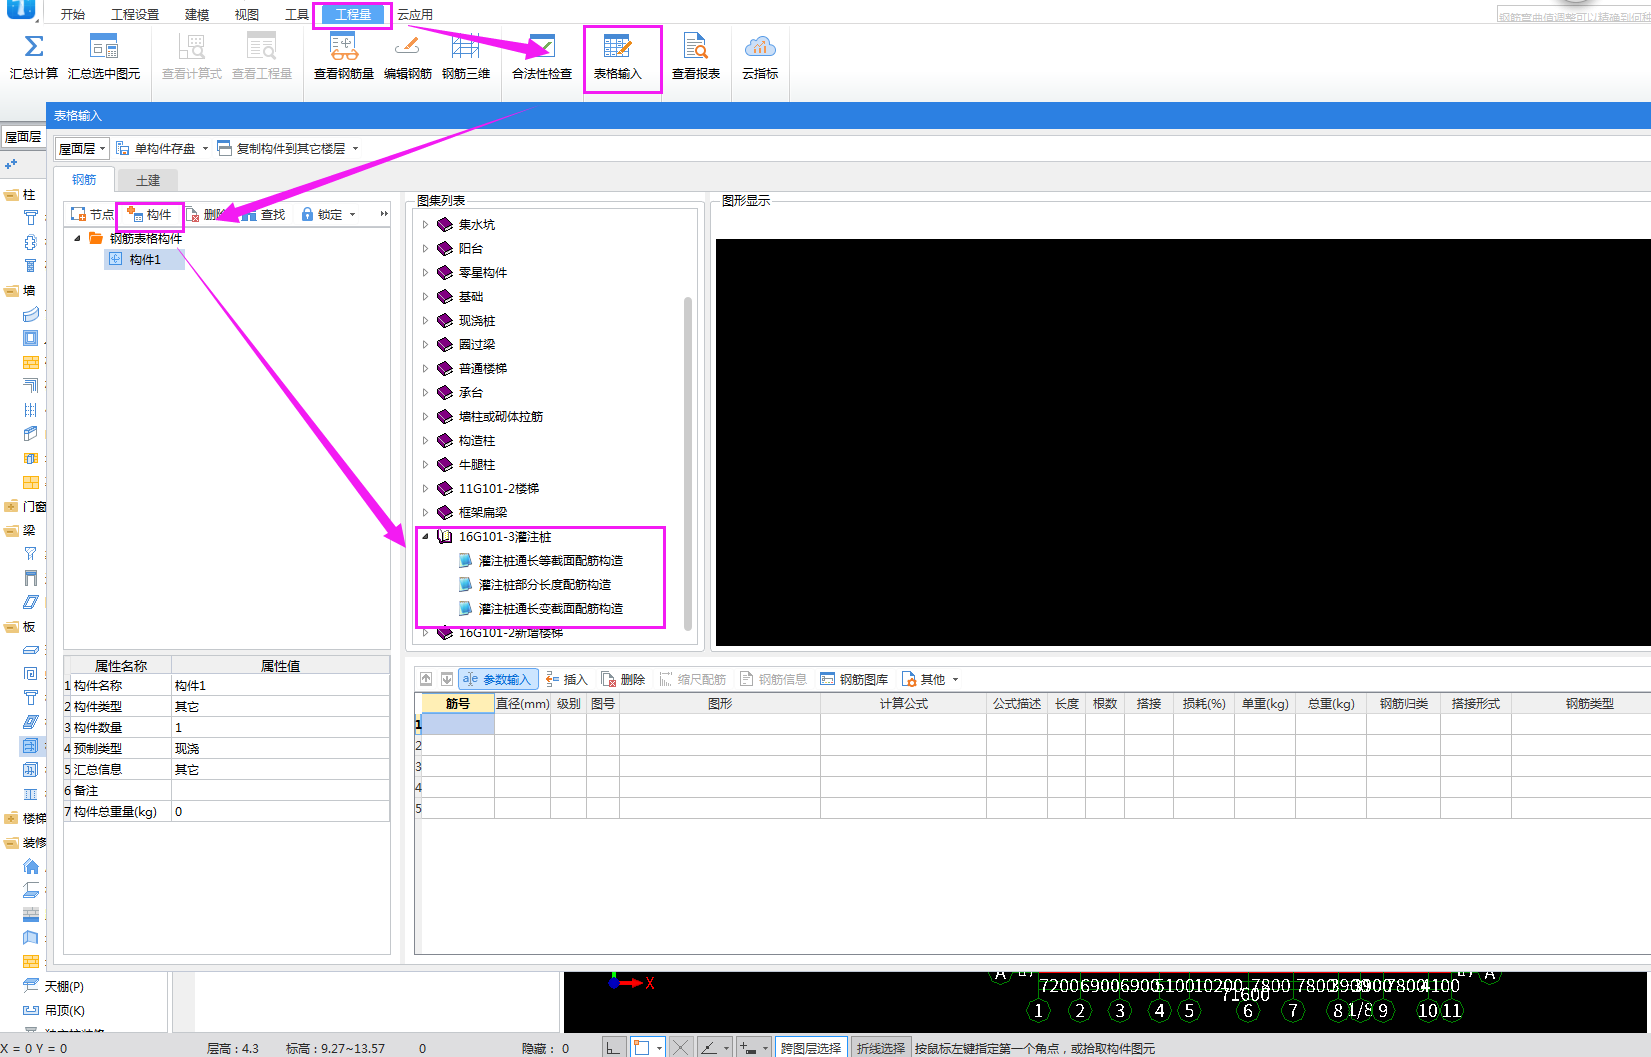Collapse the 16G101-3灌注桩 atlas node
This screenshot has width=1651, height=1057.
(x=425, y=537)
